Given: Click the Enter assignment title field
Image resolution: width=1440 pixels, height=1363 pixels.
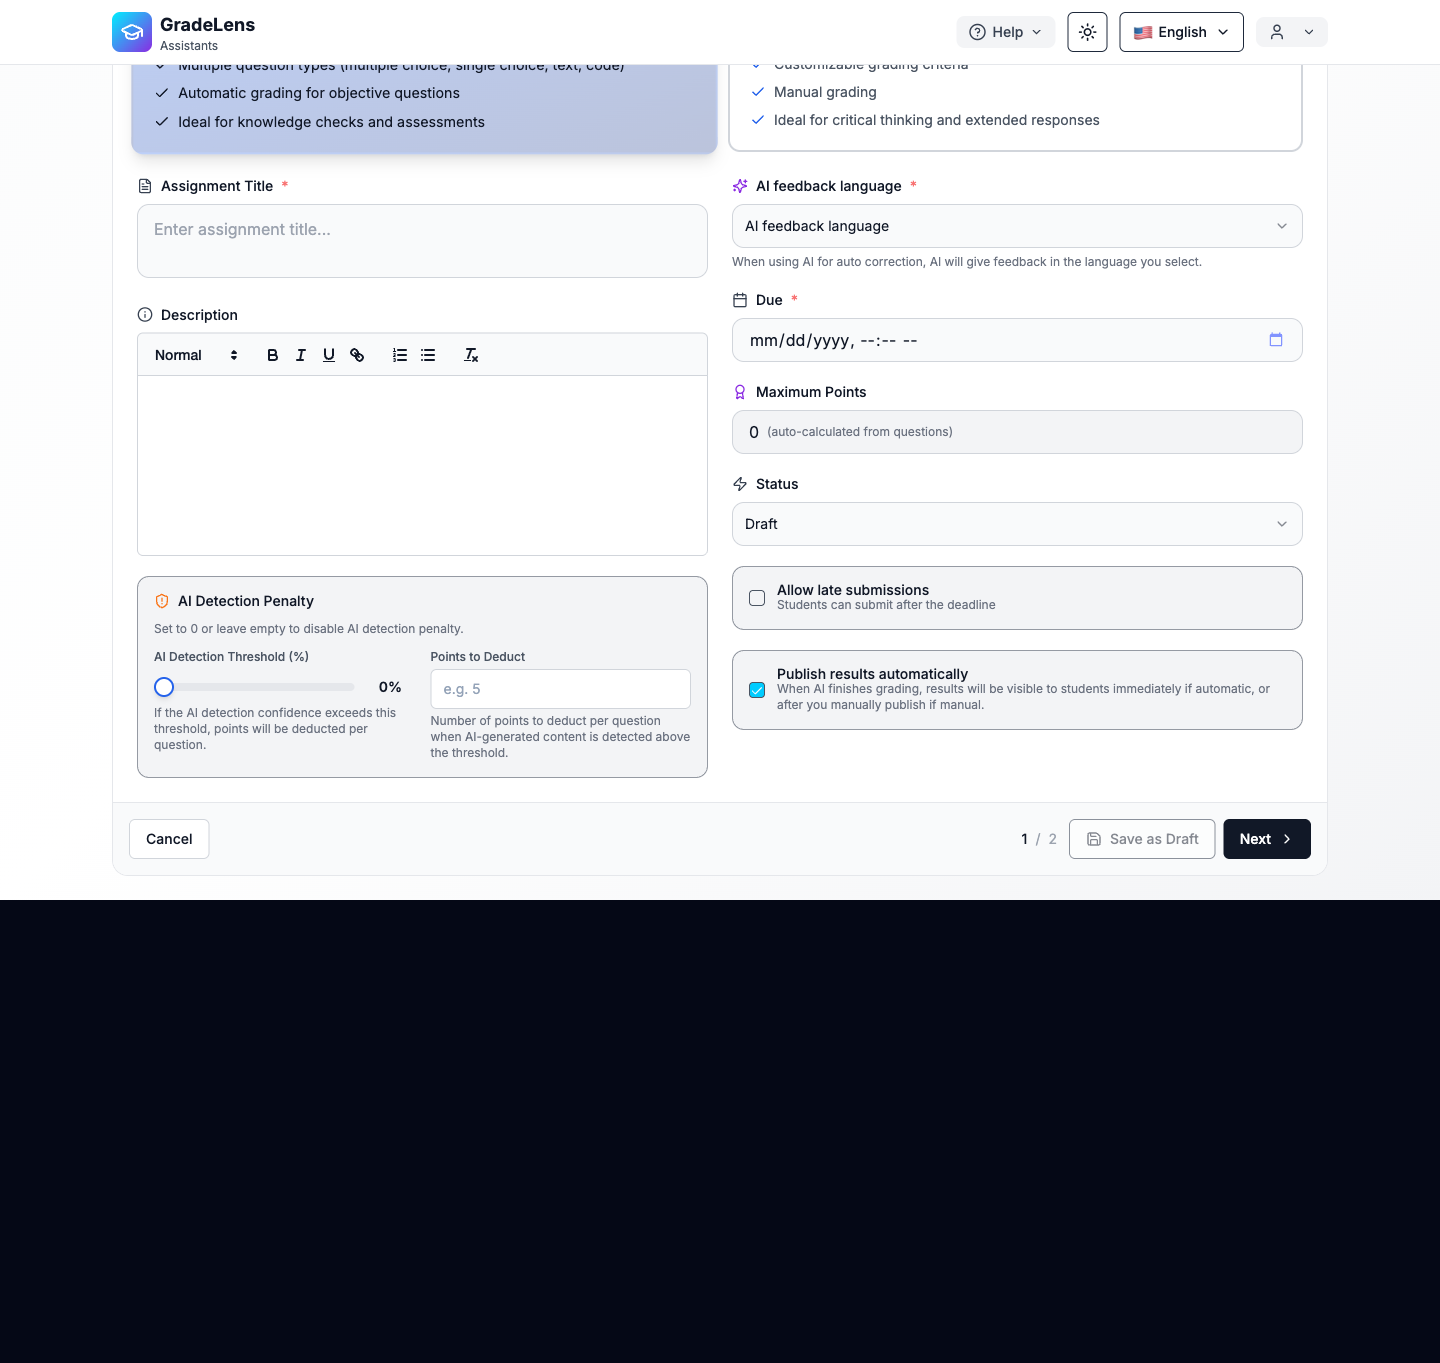Looking at the screenshot, I should click(x=422, y=241).
